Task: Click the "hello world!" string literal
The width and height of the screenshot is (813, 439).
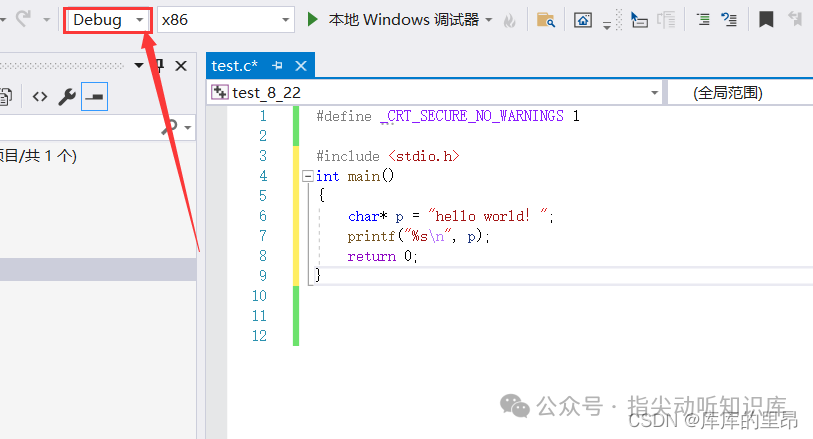Action: [488, 216]
